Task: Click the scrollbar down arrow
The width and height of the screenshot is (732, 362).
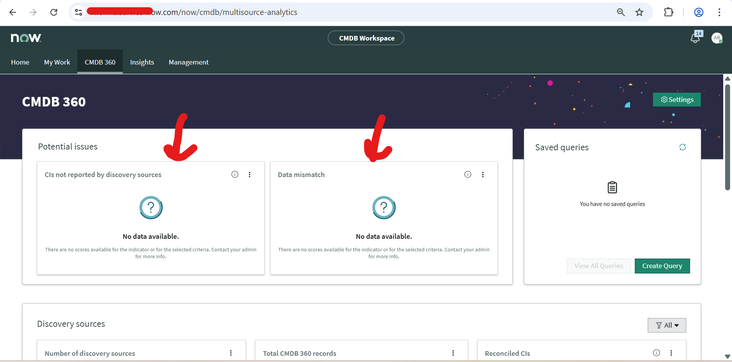Action: click(727, 357)
